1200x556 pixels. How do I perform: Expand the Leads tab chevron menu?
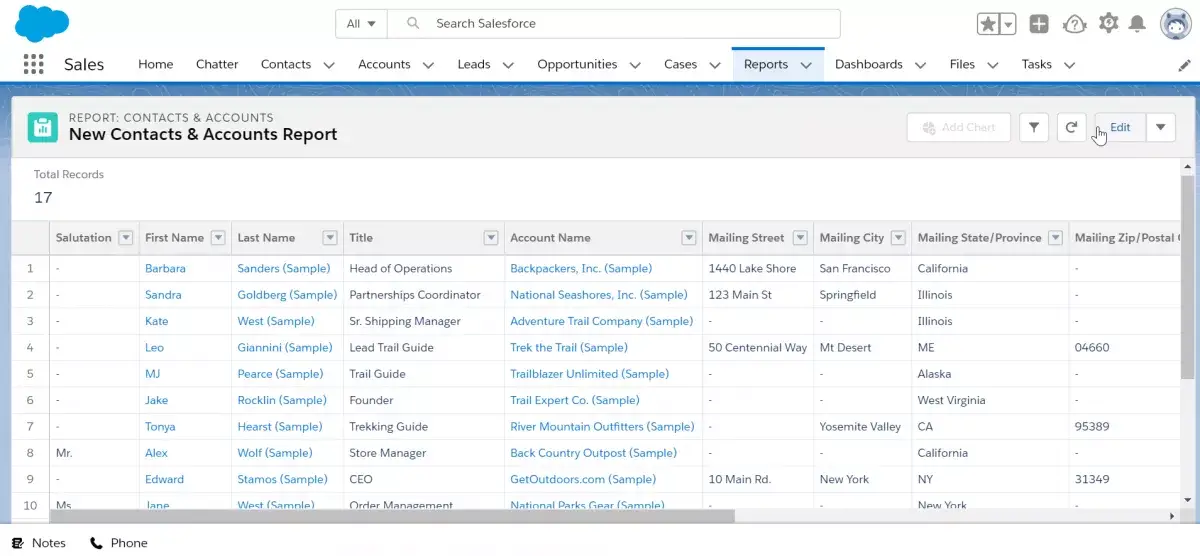[x=508, y=65]
